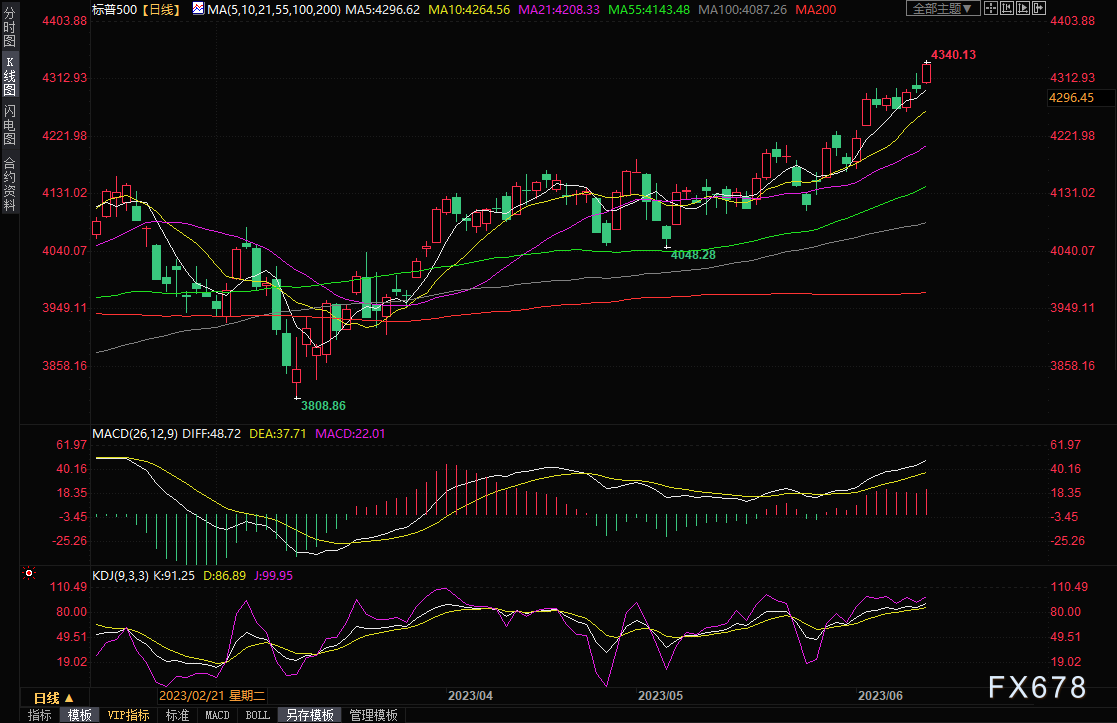Click the MACD(26,12,9) indicator label
The width and height of the screenshot is (1117, 723).
[x=135, y=434]
